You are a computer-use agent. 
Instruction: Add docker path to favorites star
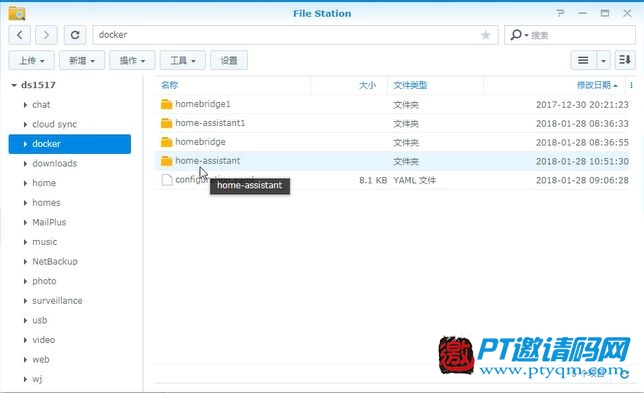pos(485,35)
